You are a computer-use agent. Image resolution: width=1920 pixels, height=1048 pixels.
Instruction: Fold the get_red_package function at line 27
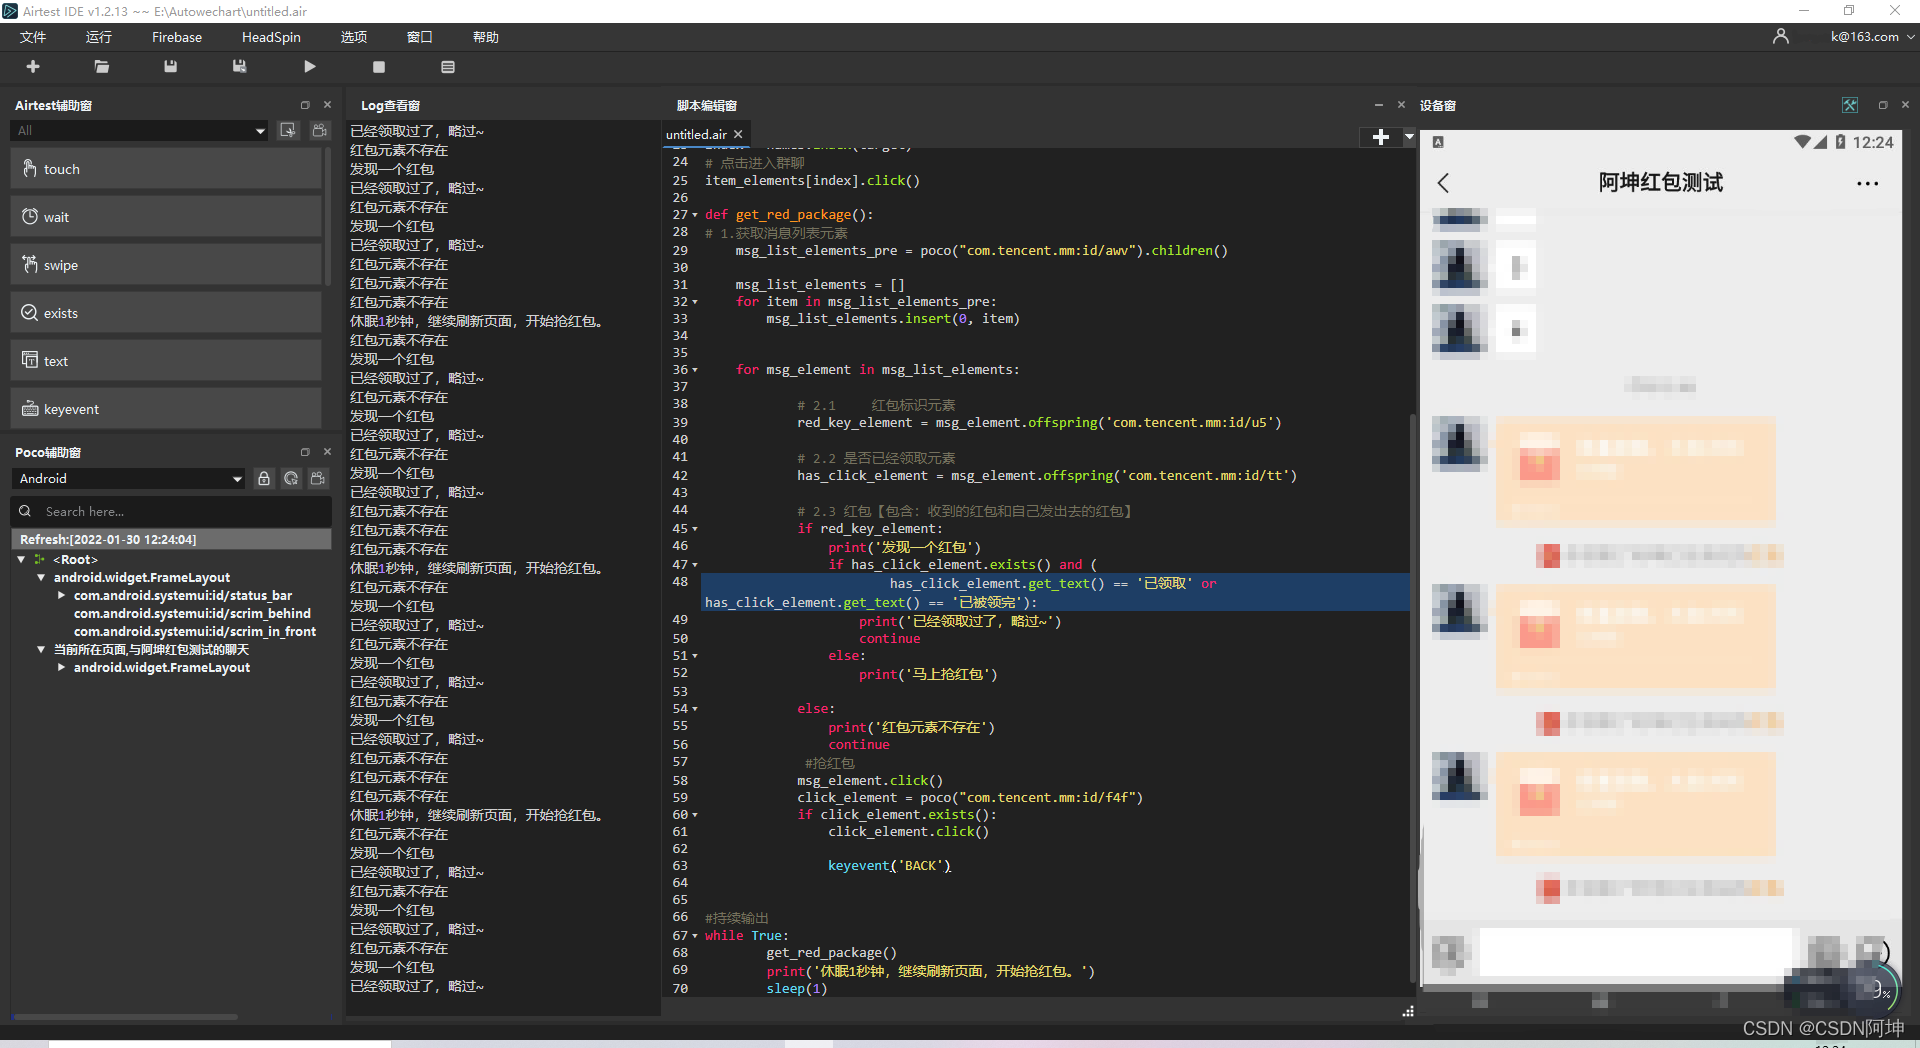click(x=695, y=215)
